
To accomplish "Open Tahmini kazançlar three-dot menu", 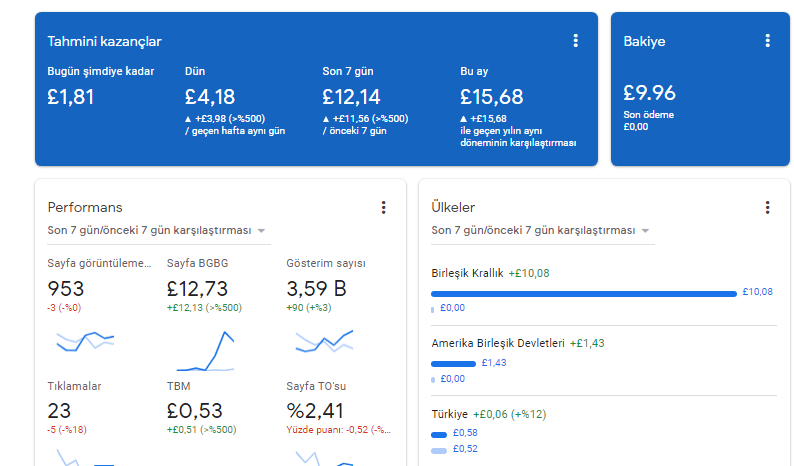I will (575, 41).
